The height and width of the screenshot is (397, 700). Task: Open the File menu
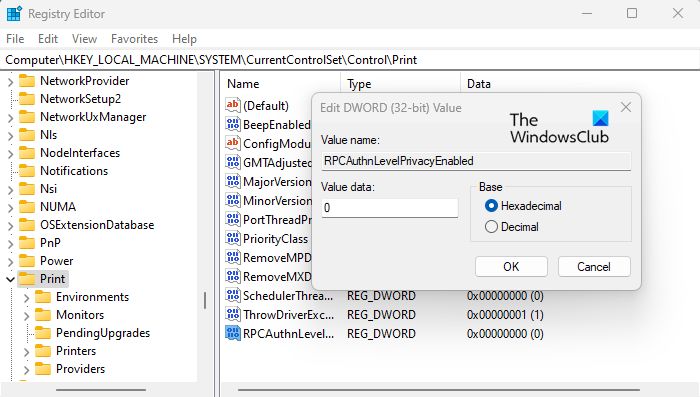15,39
